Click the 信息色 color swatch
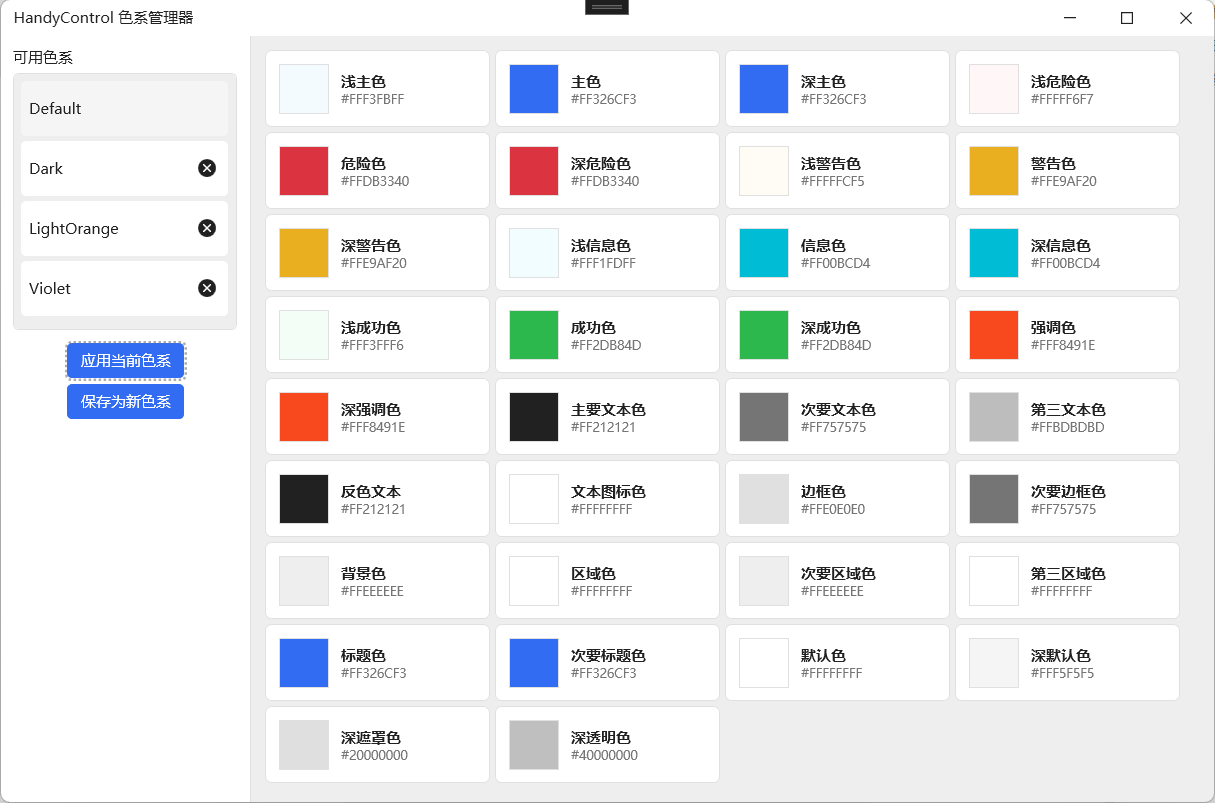 tap(763, 252)
